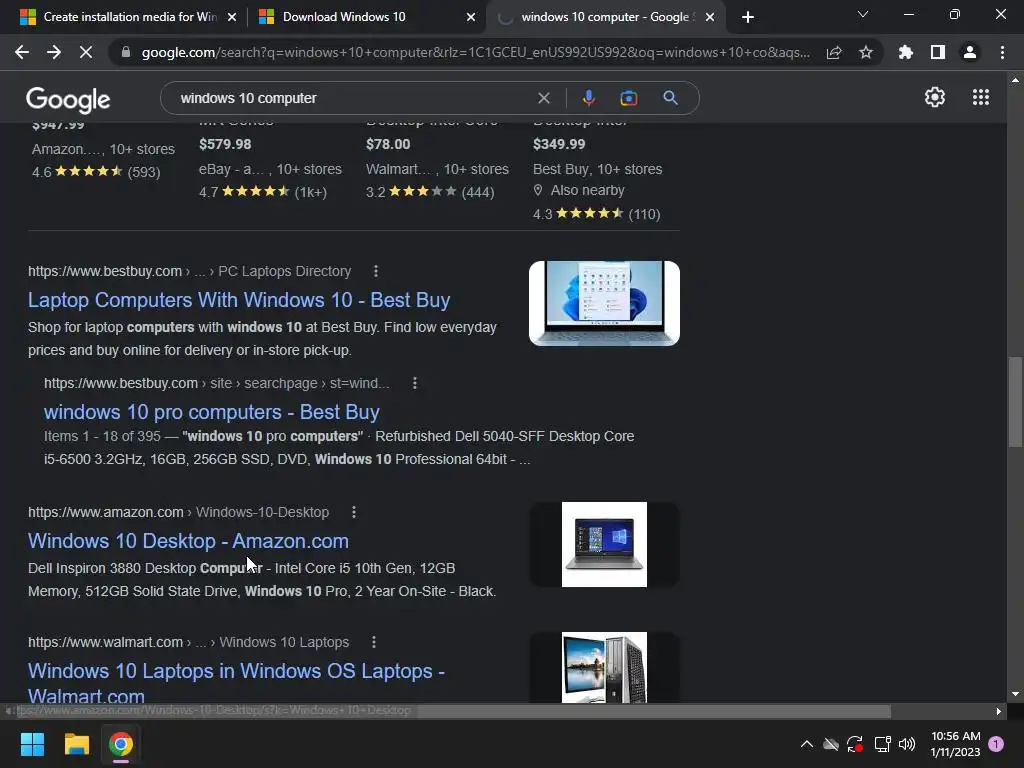
Task: Click the cloud offline tray icon
Action: tap(831, 744)
